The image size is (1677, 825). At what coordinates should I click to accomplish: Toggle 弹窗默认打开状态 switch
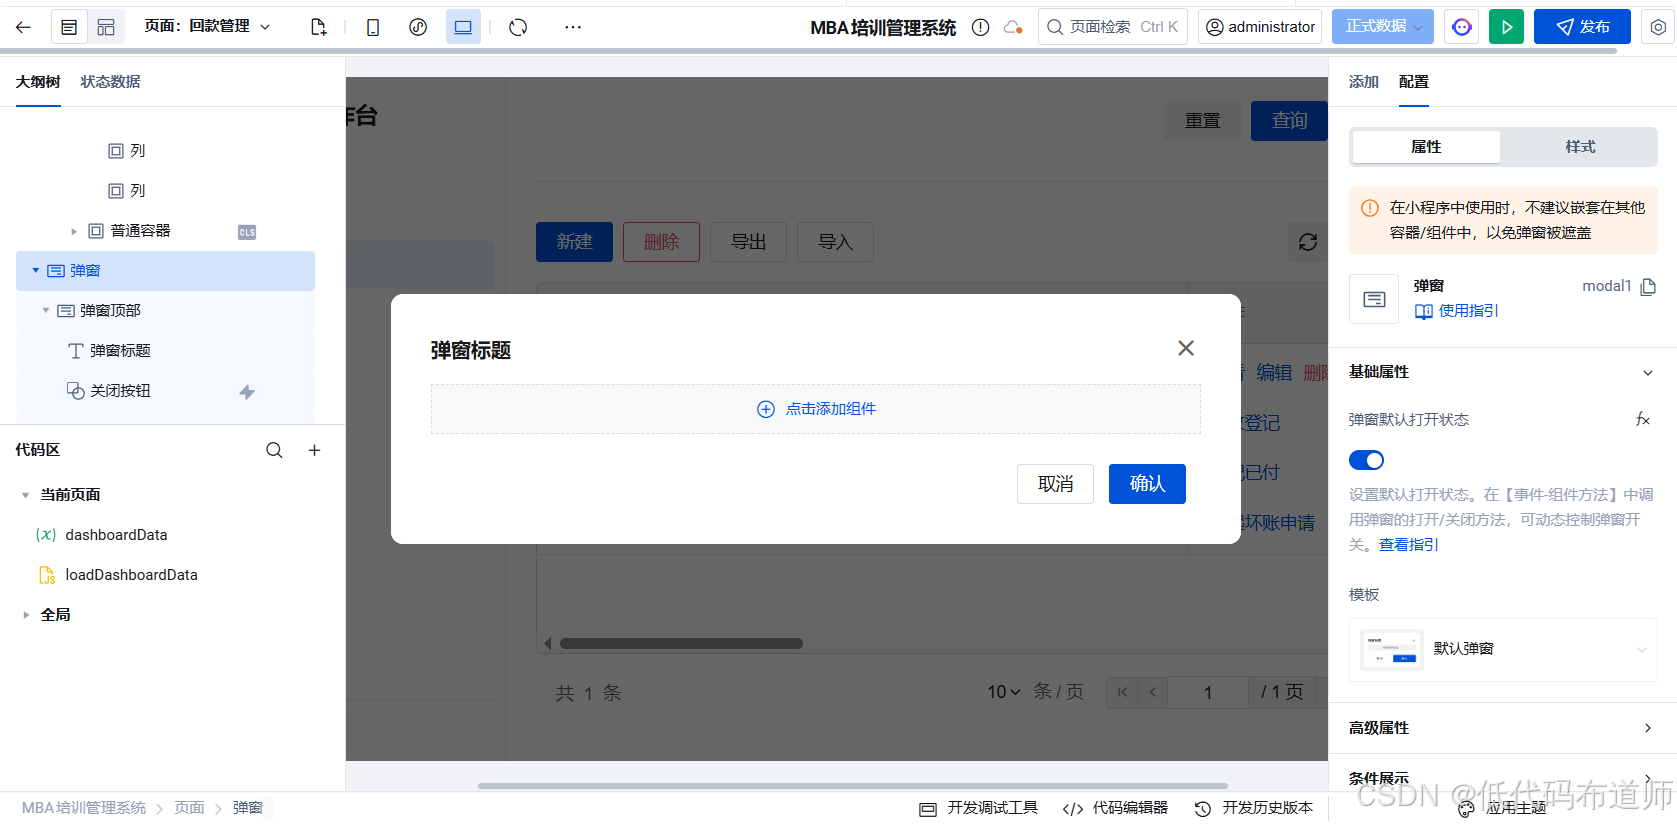(x=1366, y=460)
